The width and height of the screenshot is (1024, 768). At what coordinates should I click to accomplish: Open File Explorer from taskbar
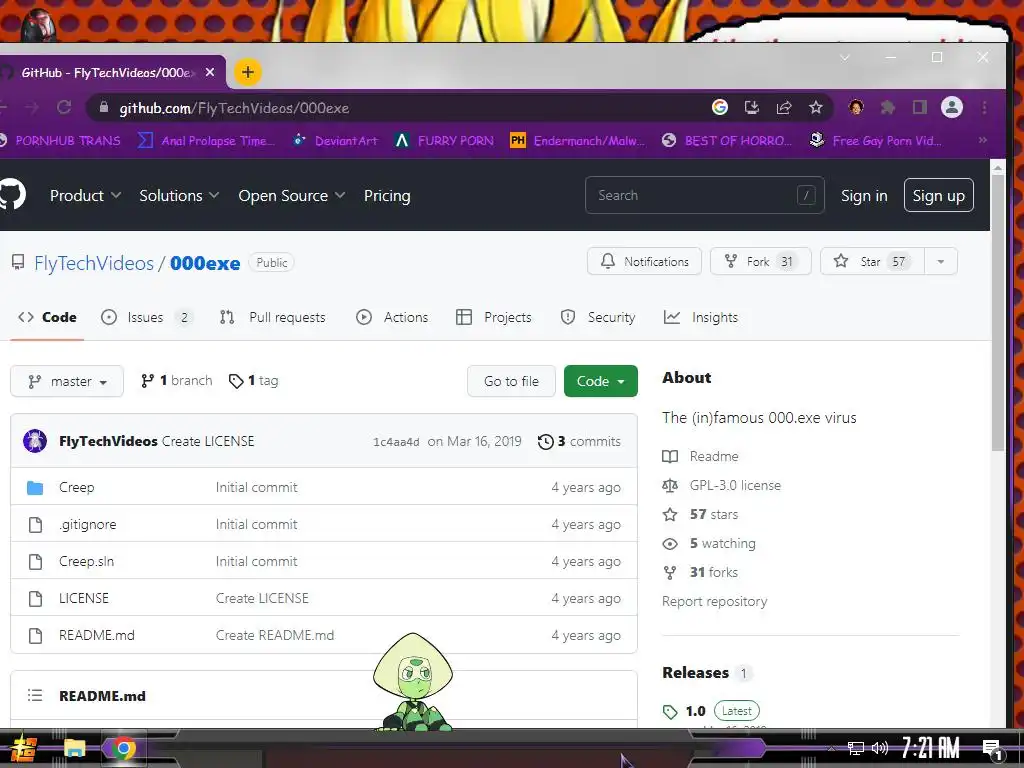74,748
